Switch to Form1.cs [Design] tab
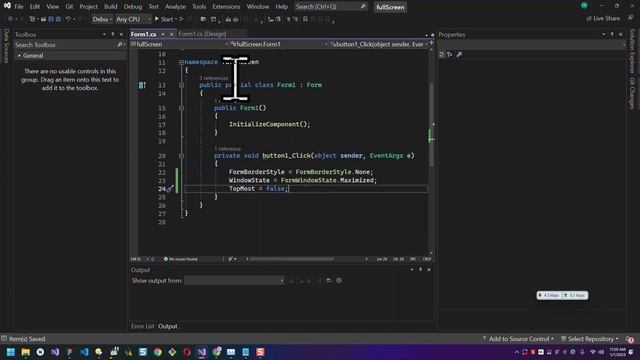Image resolution: width=640 pixels, height=360 pixels. tap(202, 34)
